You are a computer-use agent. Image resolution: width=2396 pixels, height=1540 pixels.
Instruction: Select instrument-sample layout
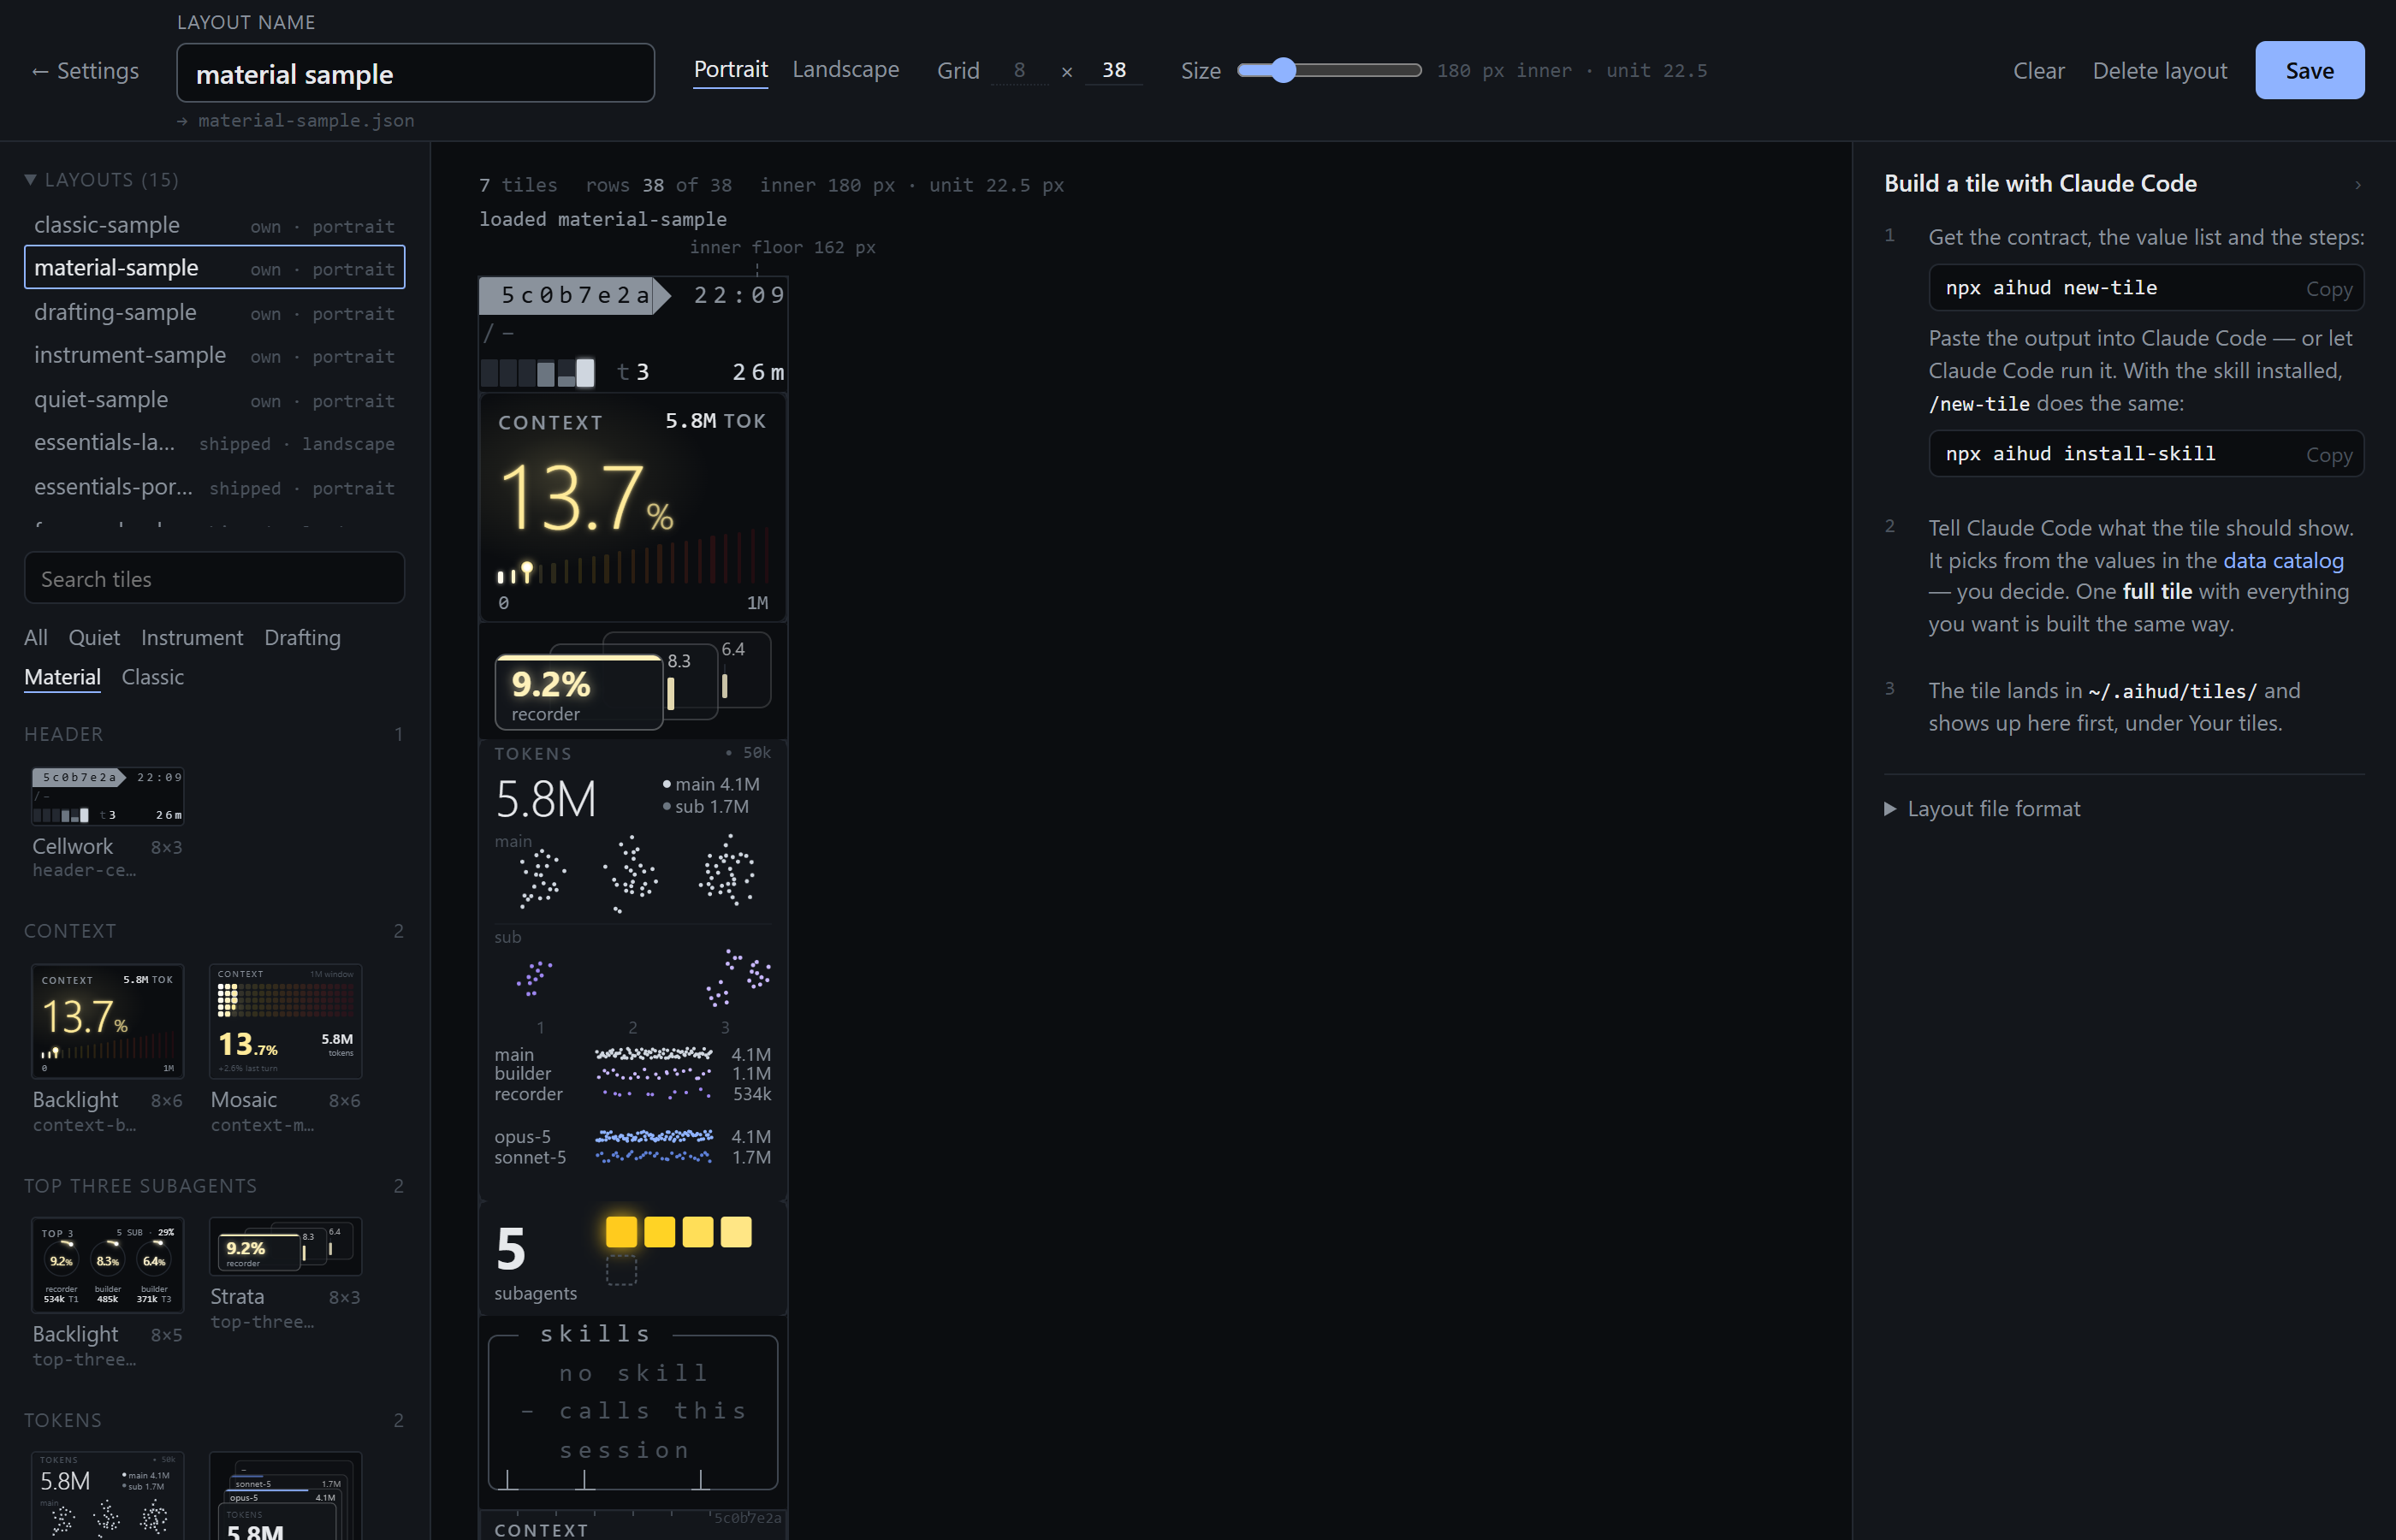pyautogui.click(x=214, y=356)
